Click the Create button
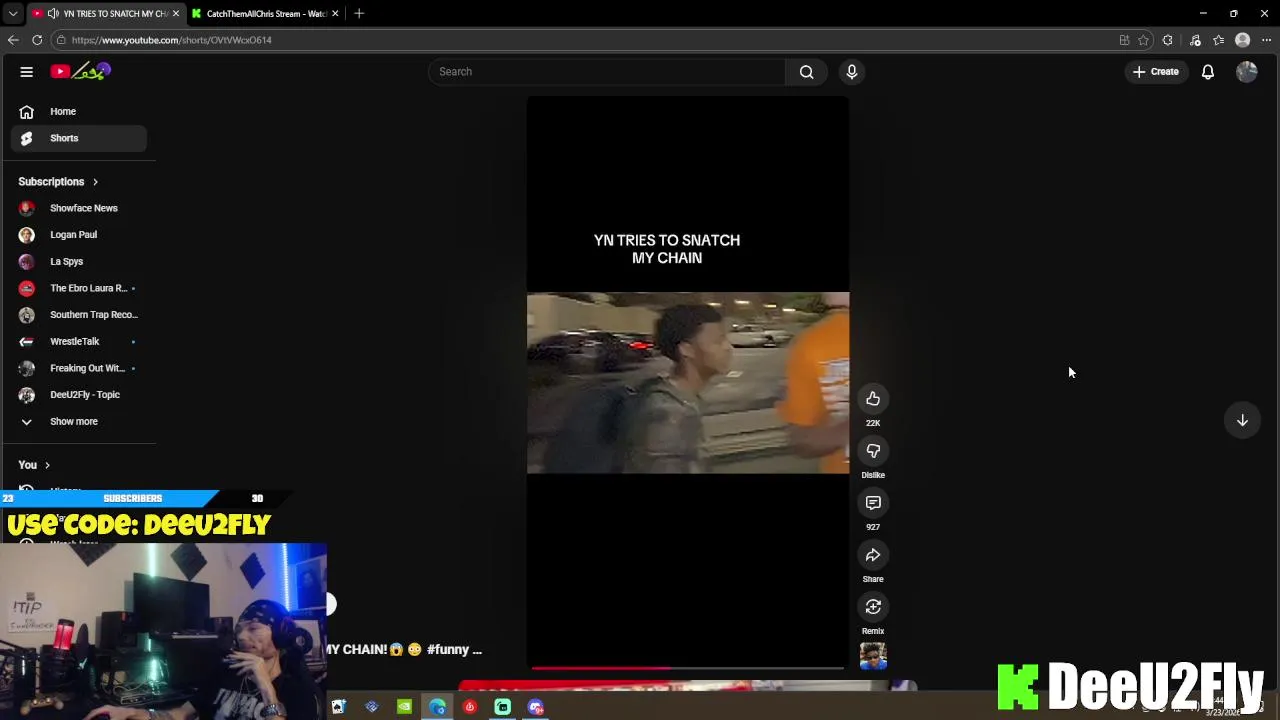 [x=1155, y=71]
